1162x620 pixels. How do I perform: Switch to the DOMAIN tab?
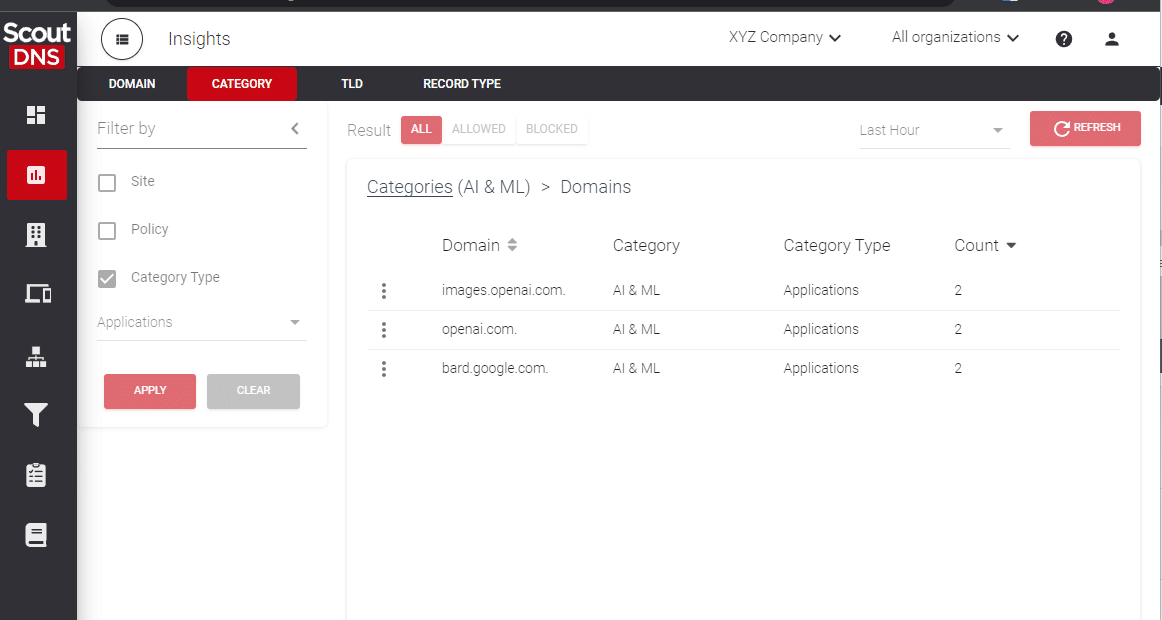coord(132,84)
